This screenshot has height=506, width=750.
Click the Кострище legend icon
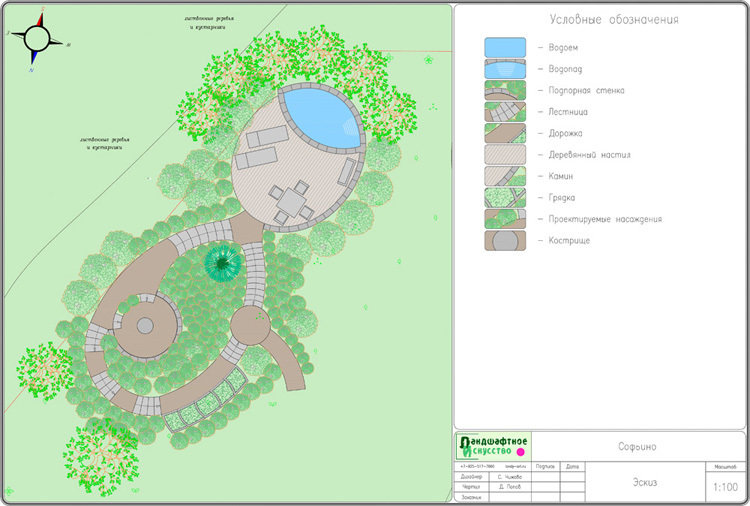point(505,241)
